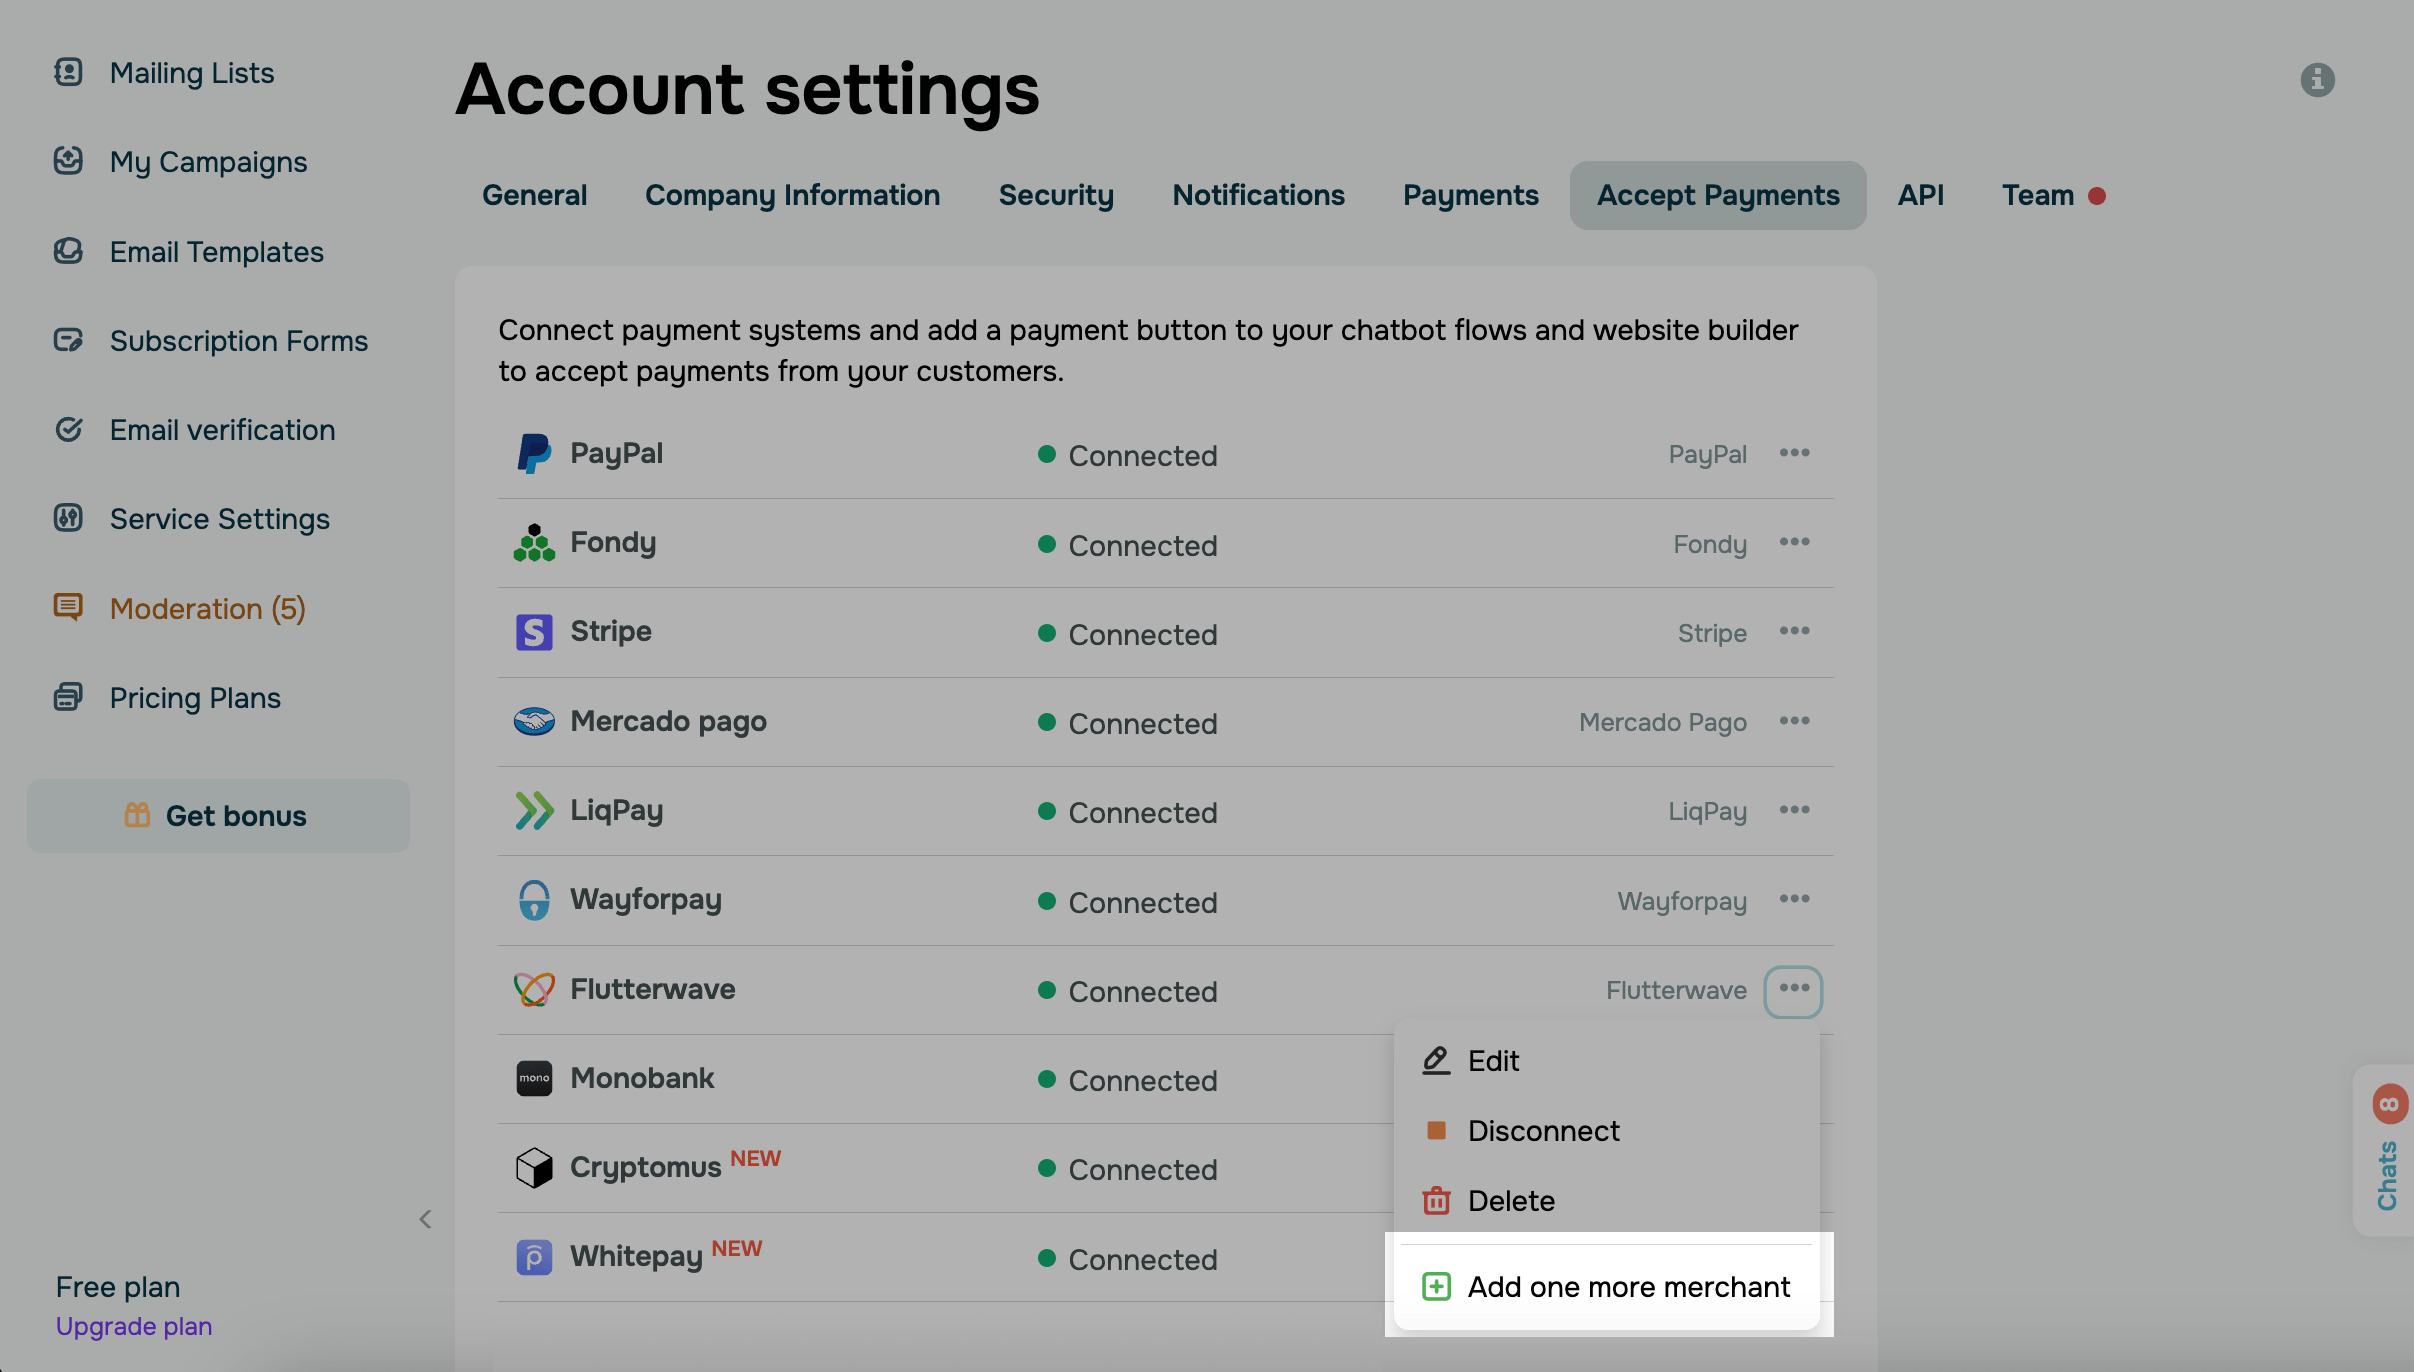Go to Email verification in sidebar
The width and height of the screenshot is (2414, 1372).
pyautogui.click(x=222, y=430)
